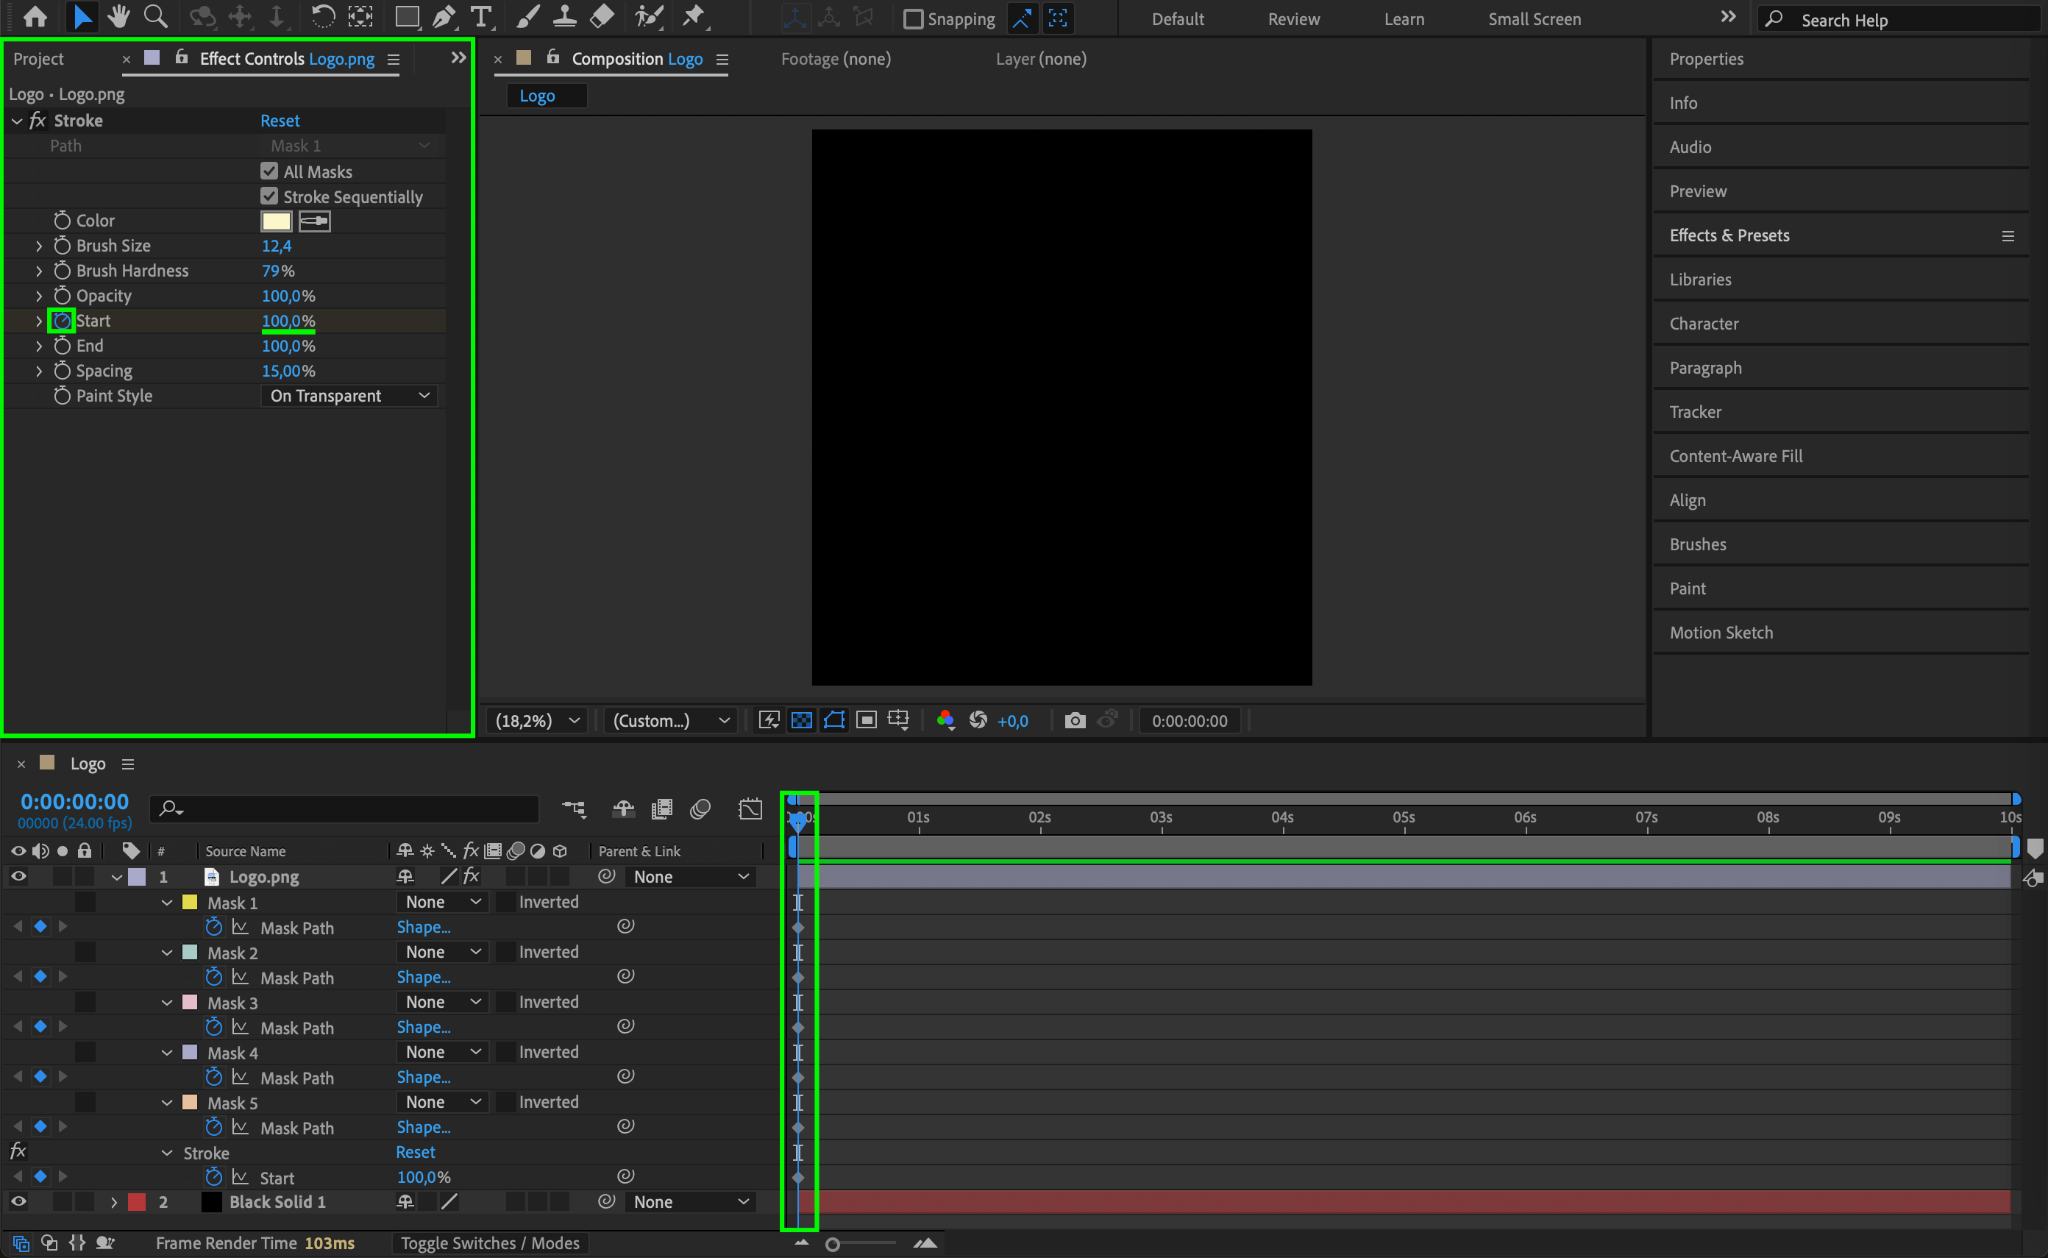Viewport: 2048px width, 1258px height.
Task: Click Reset link for Stroke effect
Action: click(x=280, y=121)
